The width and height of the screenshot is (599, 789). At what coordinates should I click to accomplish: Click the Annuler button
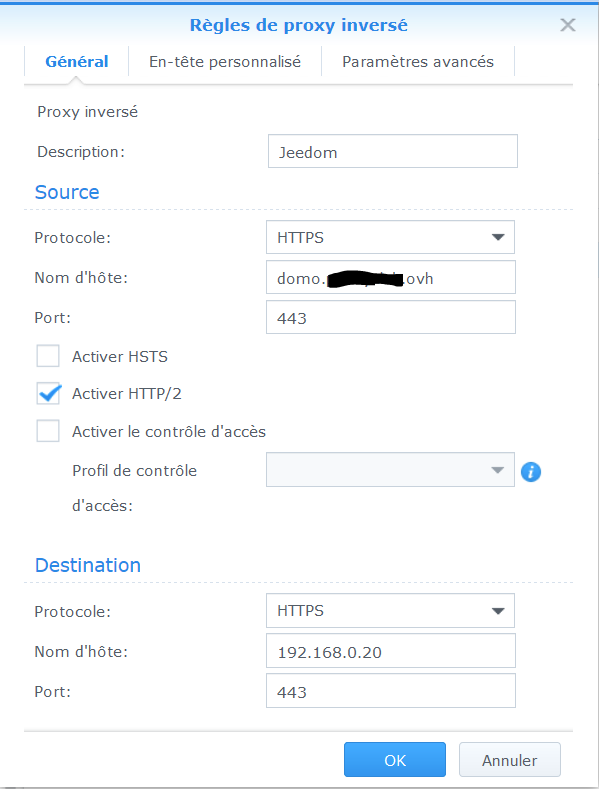point(509,760)
